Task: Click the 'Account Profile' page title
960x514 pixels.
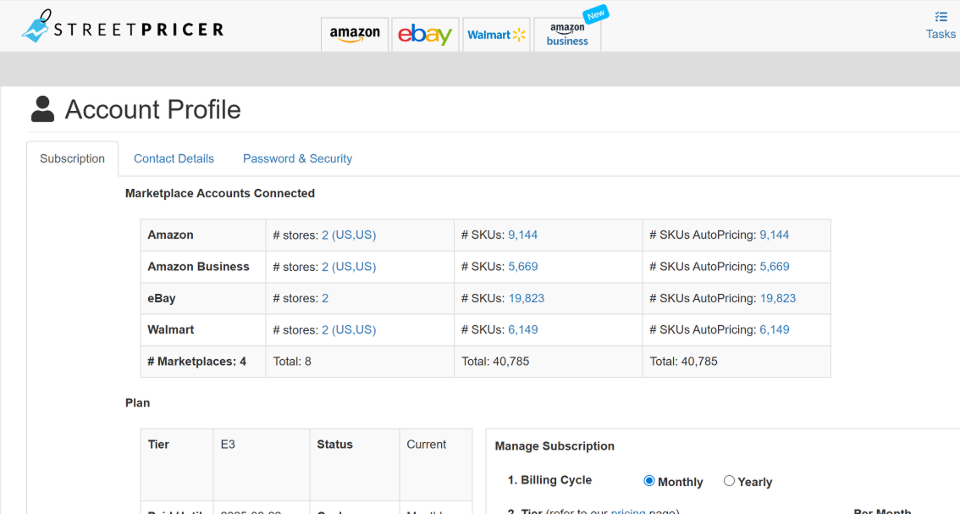Action: click(153, 110)
